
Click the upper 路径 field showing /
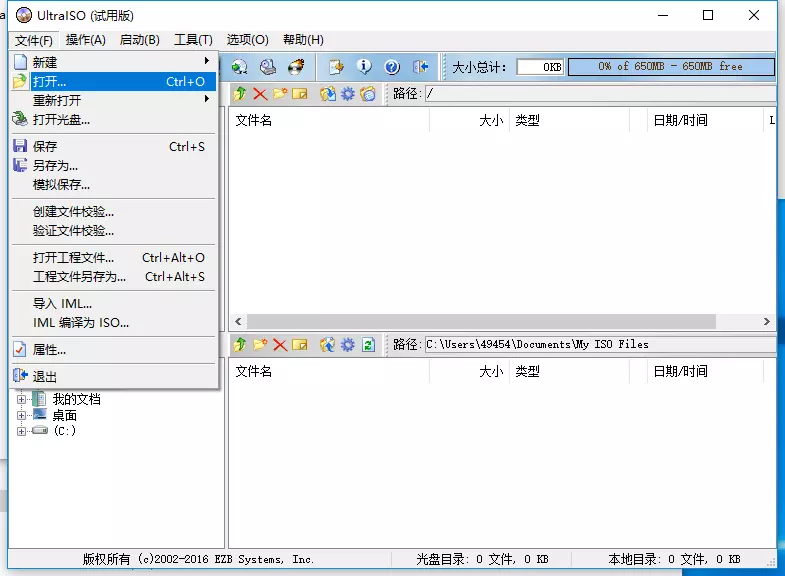601,94
